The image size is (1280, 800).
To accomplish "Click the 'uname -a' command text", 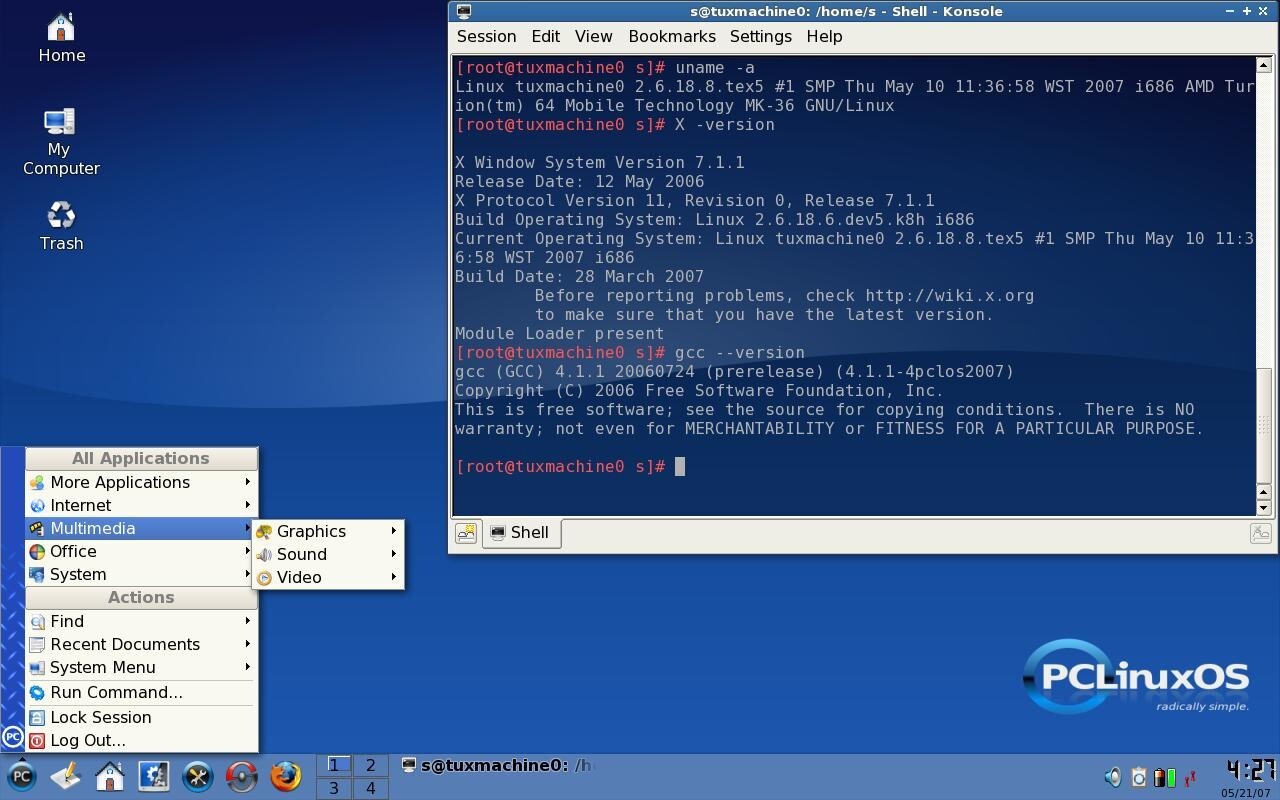I will (x=715, y=67).
